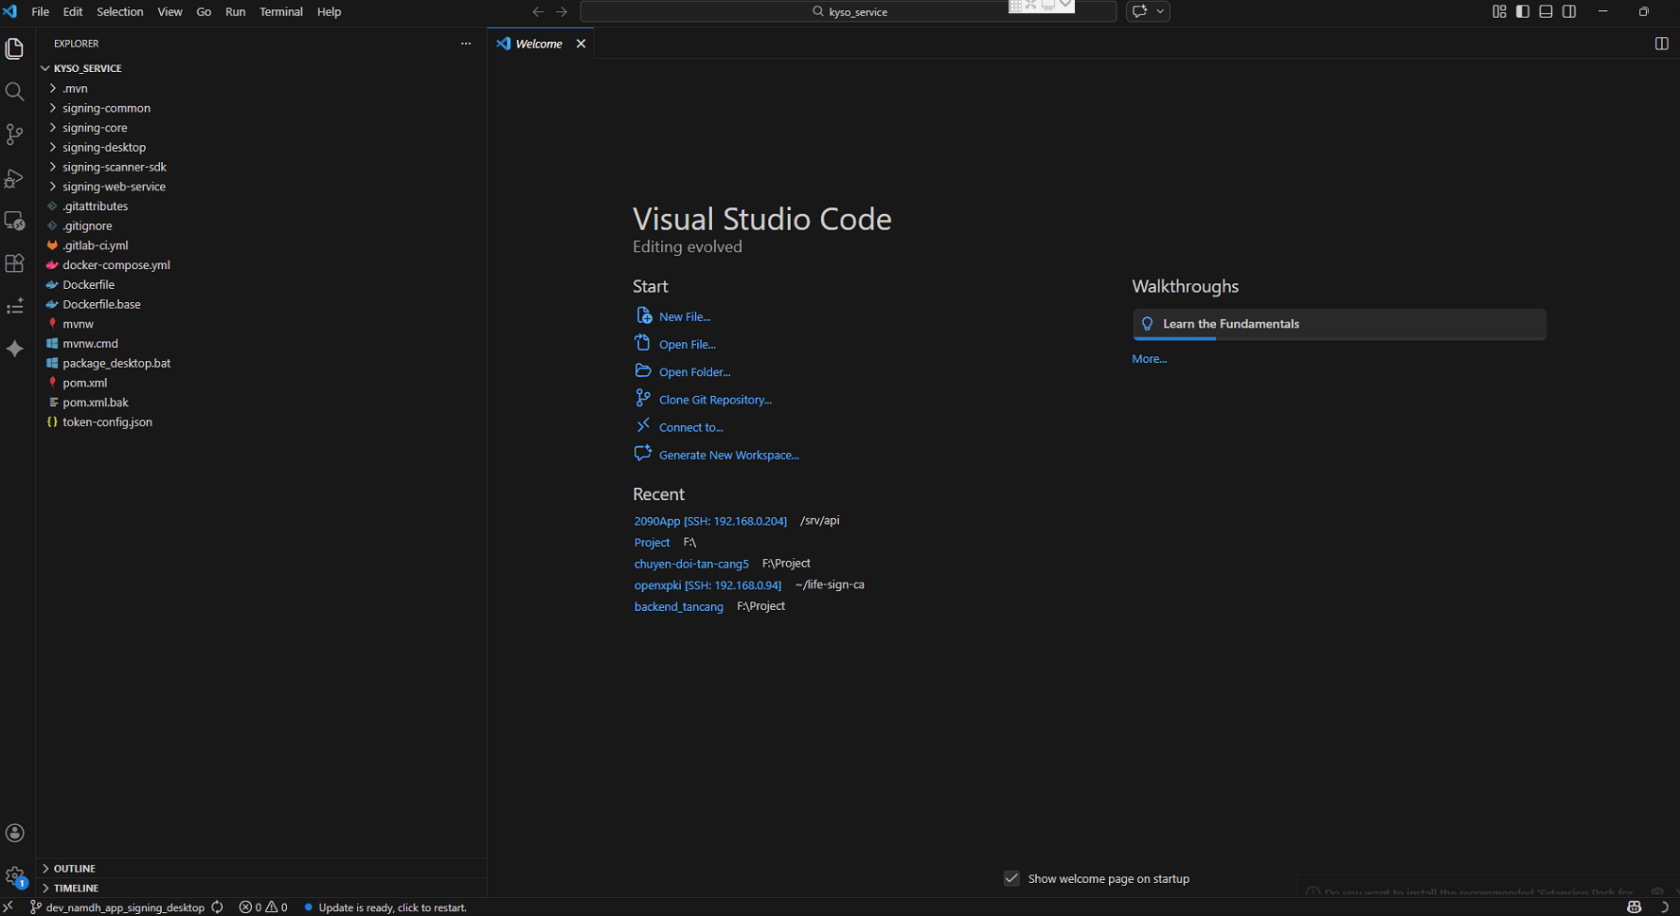Open the Selection menu
The width and height of the screenshot is (1680, 916).
120,12
